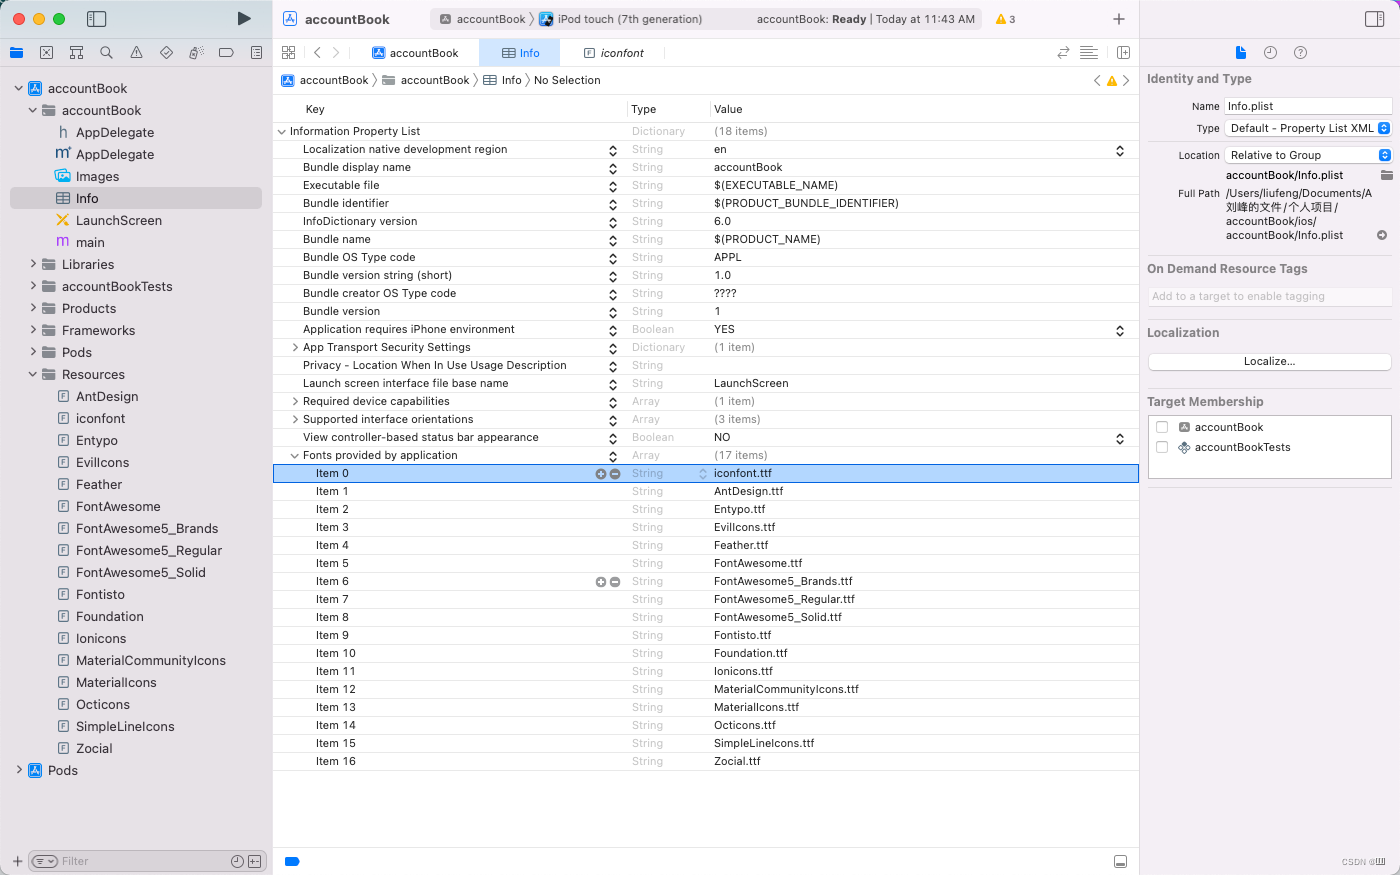Viewport: 1400px width, 875px height.
Task: Toggle the navigator sidebar
Action: pyautogui.click(x=97, y=19)
